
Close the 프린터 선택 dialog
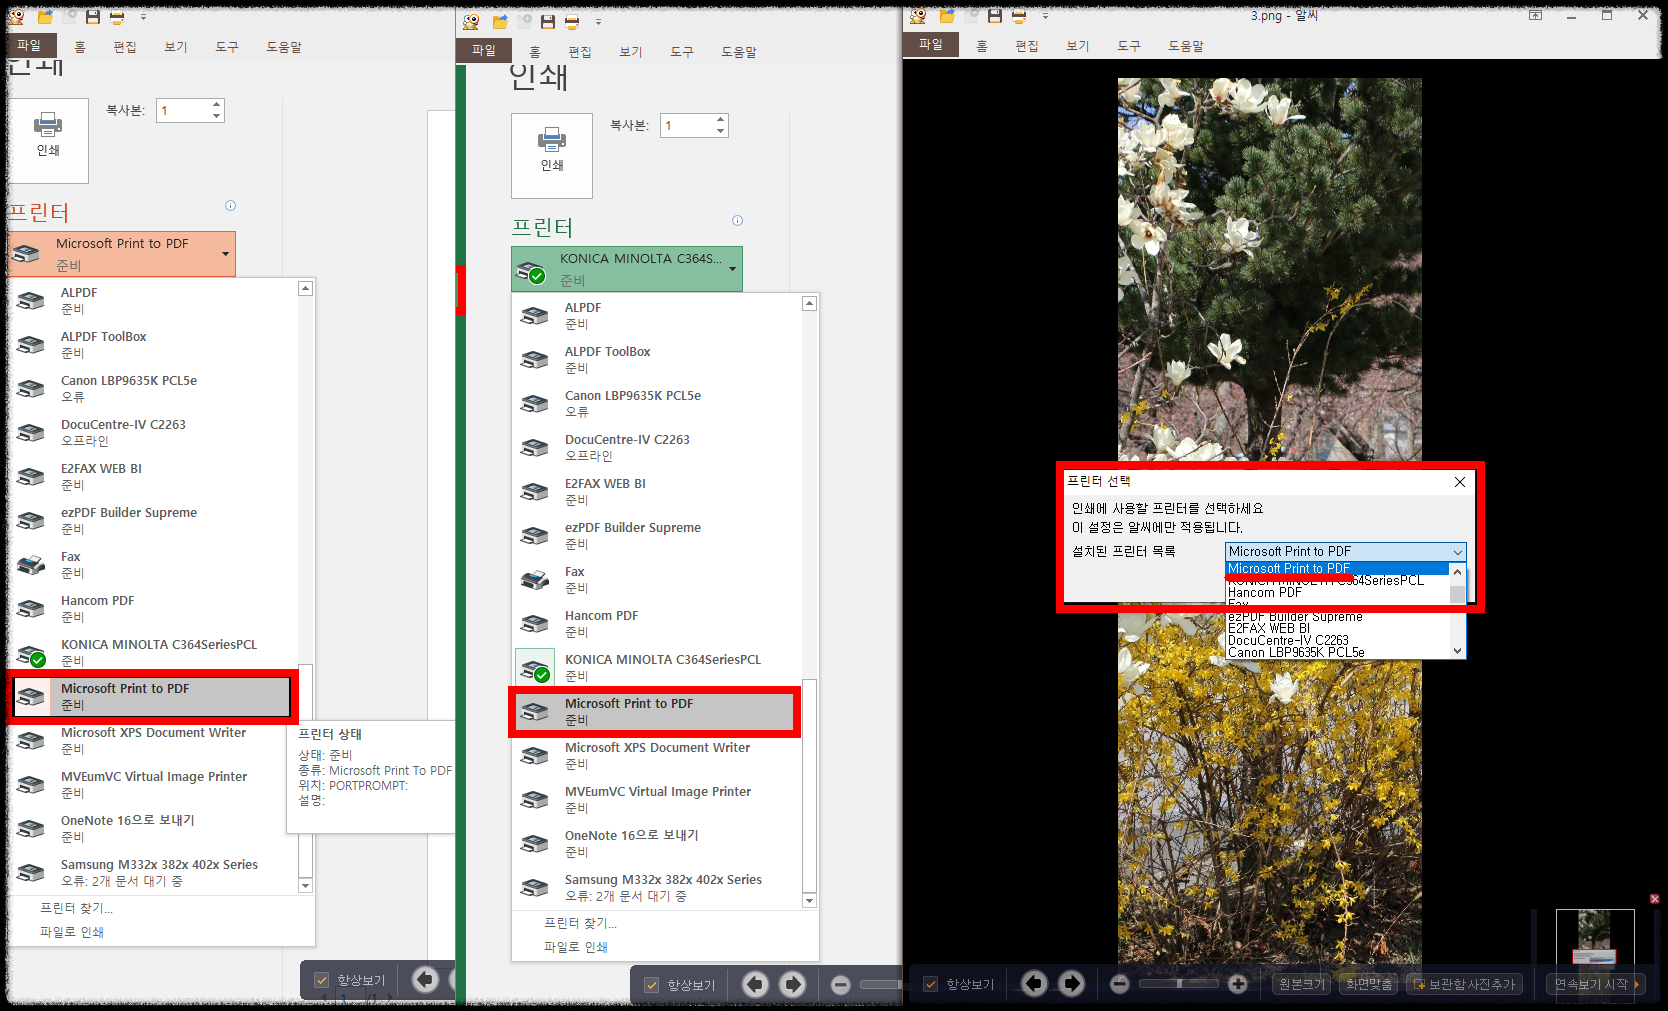click(x=1460, y=482)
